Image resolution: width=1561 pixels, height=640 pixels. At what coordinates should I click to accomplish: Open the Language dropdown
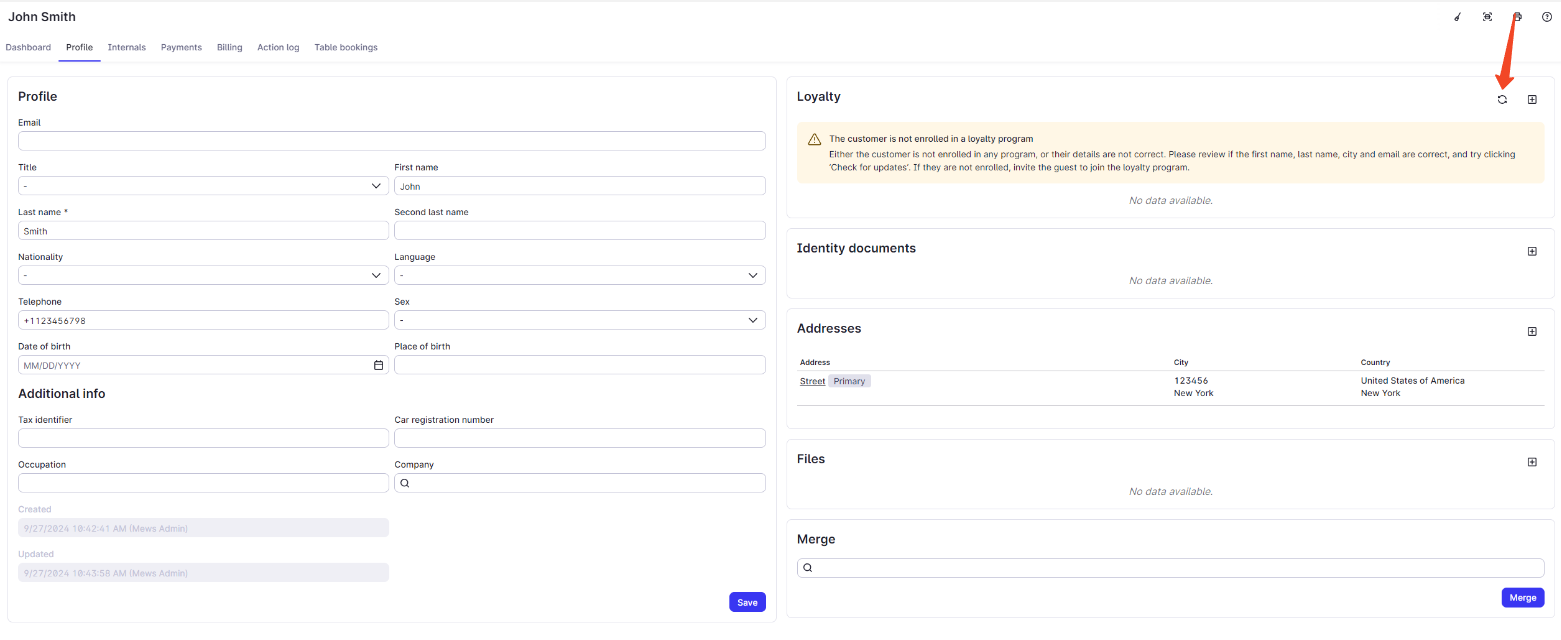click(580, 275)
